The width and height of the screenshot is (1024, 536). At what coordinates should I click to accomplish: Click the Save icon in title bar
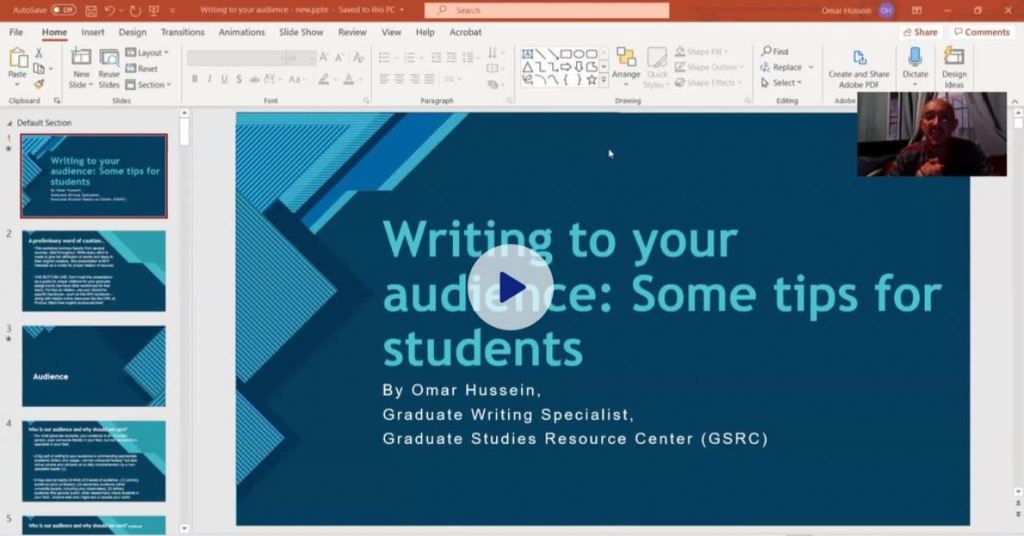coord(90,10)
